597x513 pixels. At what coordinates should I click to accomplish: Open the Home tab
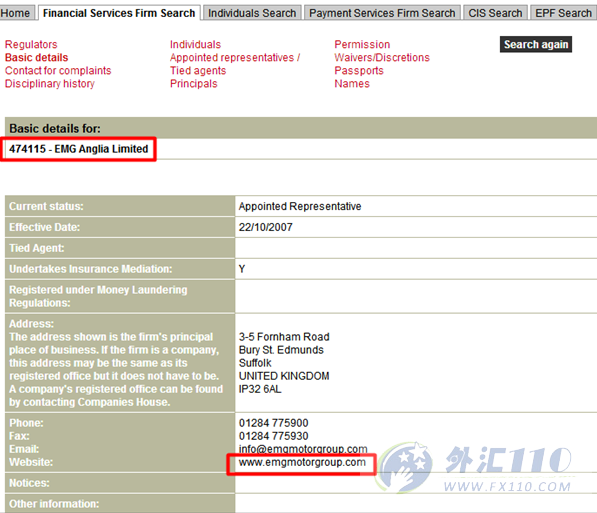[15, 13]
